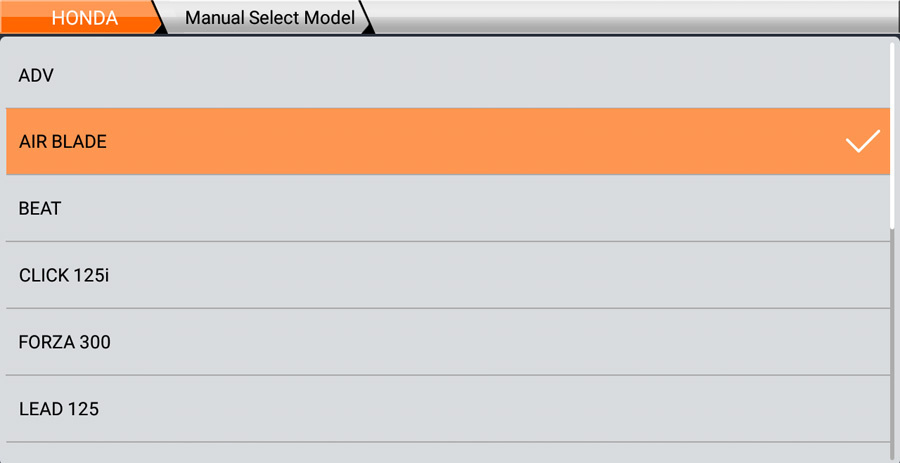Click the scrollbar track below the thumb
The image size is (900, 463).
(x=893, y=340)
